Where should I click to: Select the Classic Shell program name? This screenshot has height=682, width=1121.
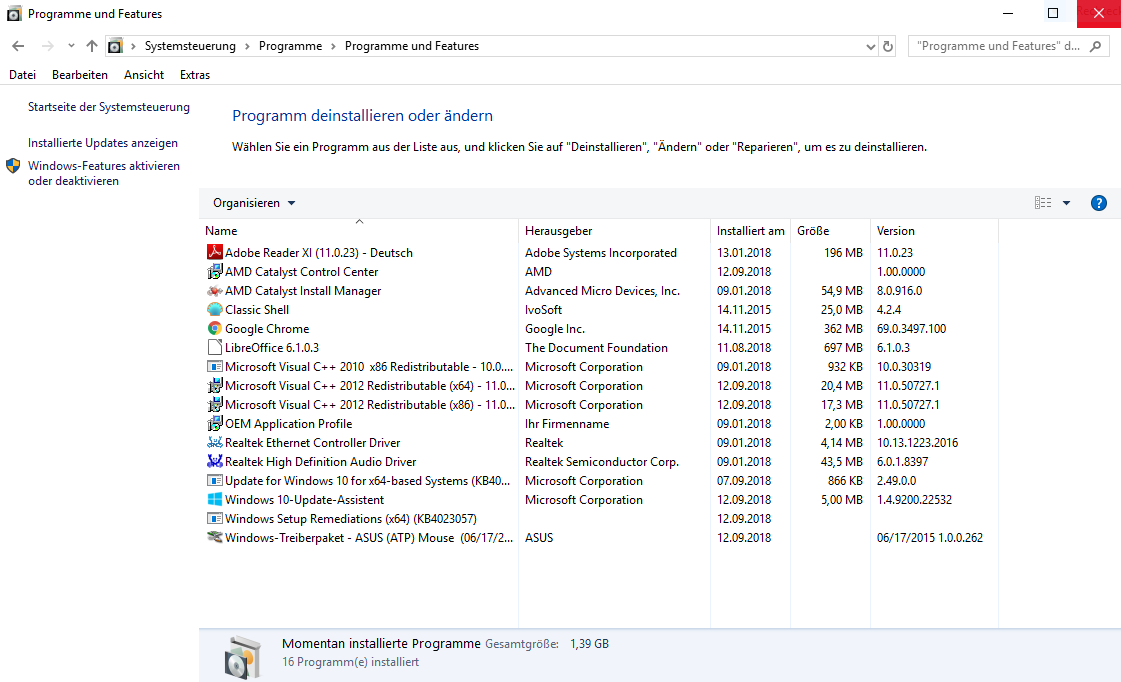click(x=257, y=310)
